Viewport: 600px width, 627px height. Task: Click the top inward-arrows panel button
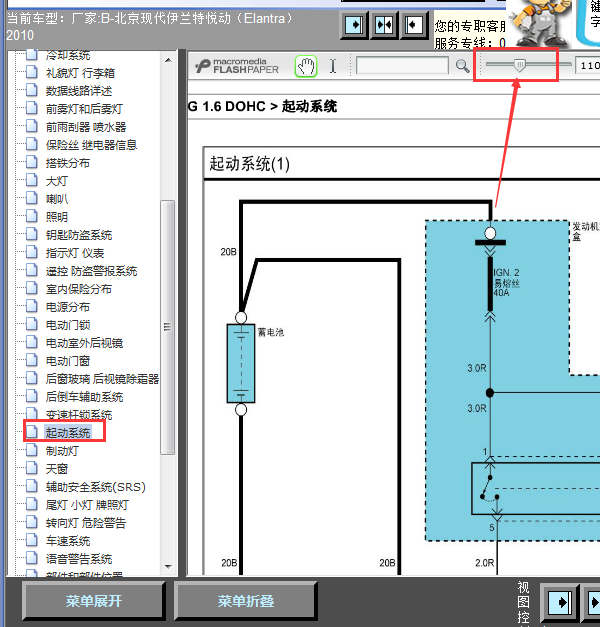pos(384,26)
